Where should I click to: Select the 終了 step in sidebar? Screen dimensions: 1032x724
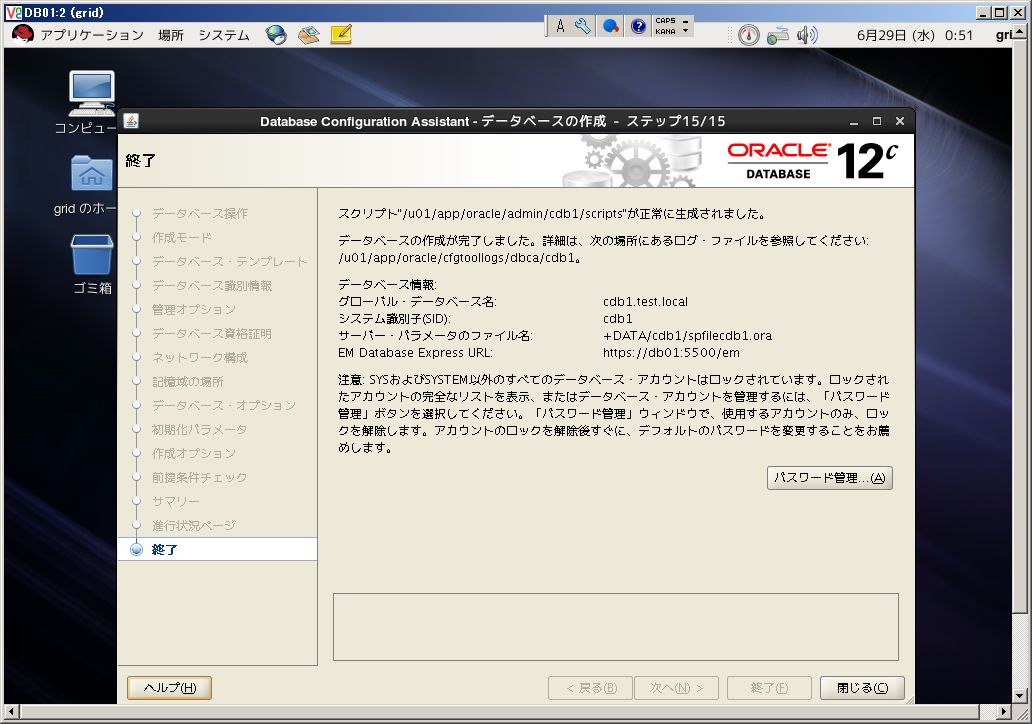pyautogui.click(x=217, y=550)
